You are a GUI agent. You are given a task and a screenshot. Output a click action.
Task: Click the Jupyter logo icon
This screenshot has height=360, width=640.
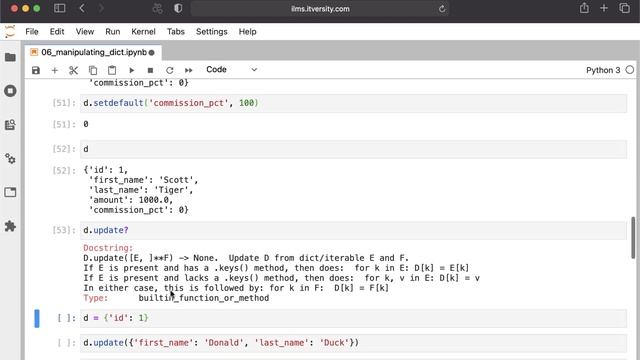(10, 31)
